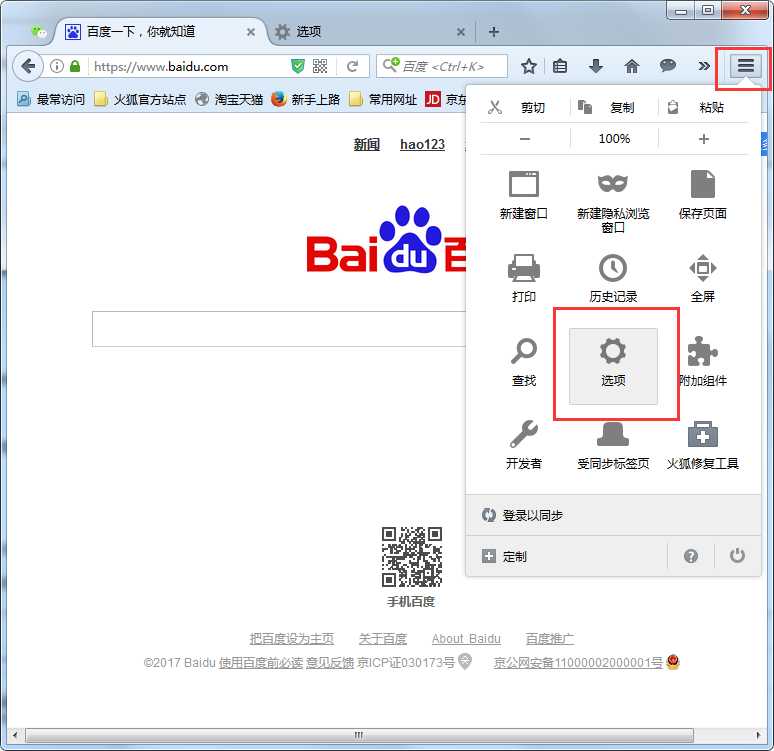
Task: Zoom out with minus button
Action: pyautogui.click(x=525, y=139)
